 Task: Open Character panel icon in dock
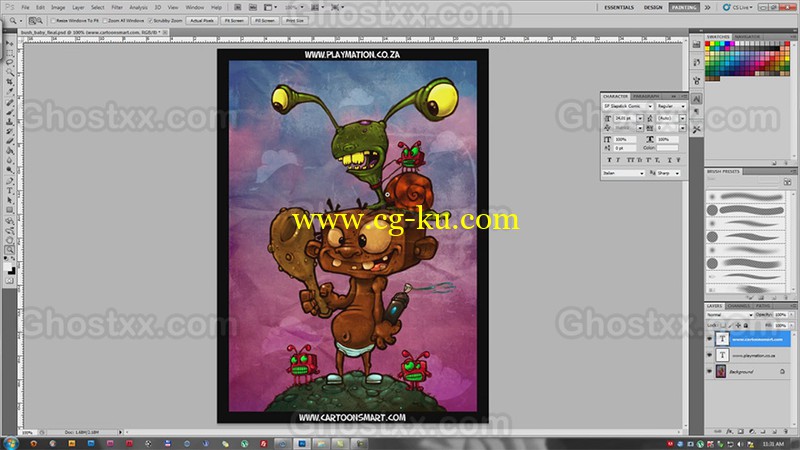pyautogui.click(x=696, y=99)
